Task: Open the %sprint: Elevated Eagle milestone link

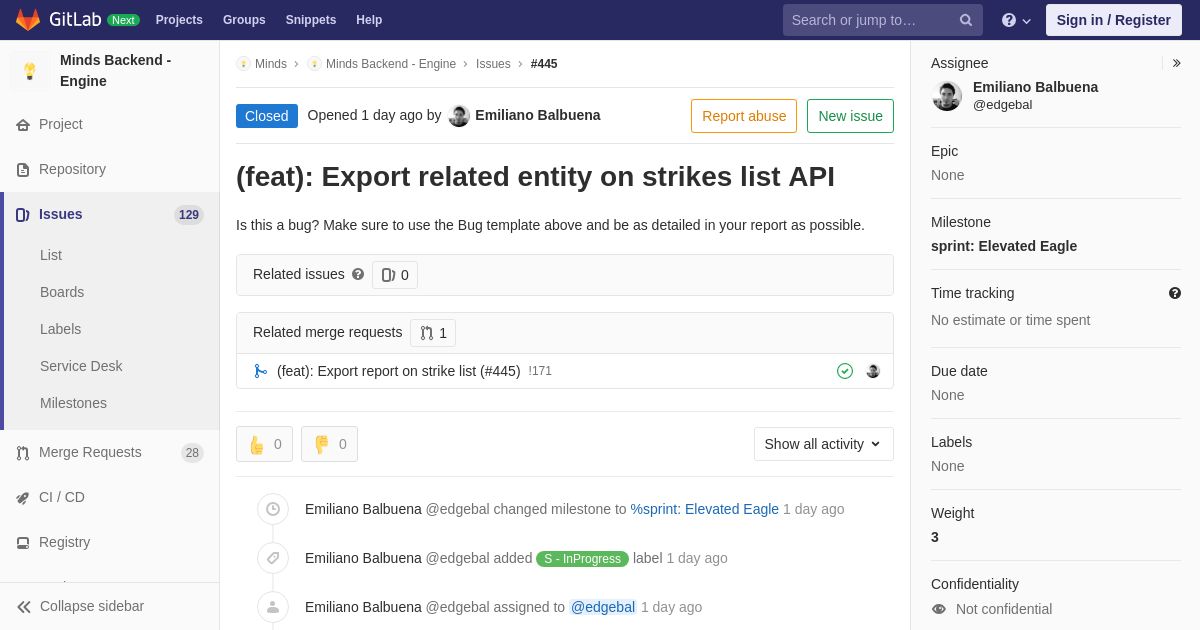Action: [705, 509]
